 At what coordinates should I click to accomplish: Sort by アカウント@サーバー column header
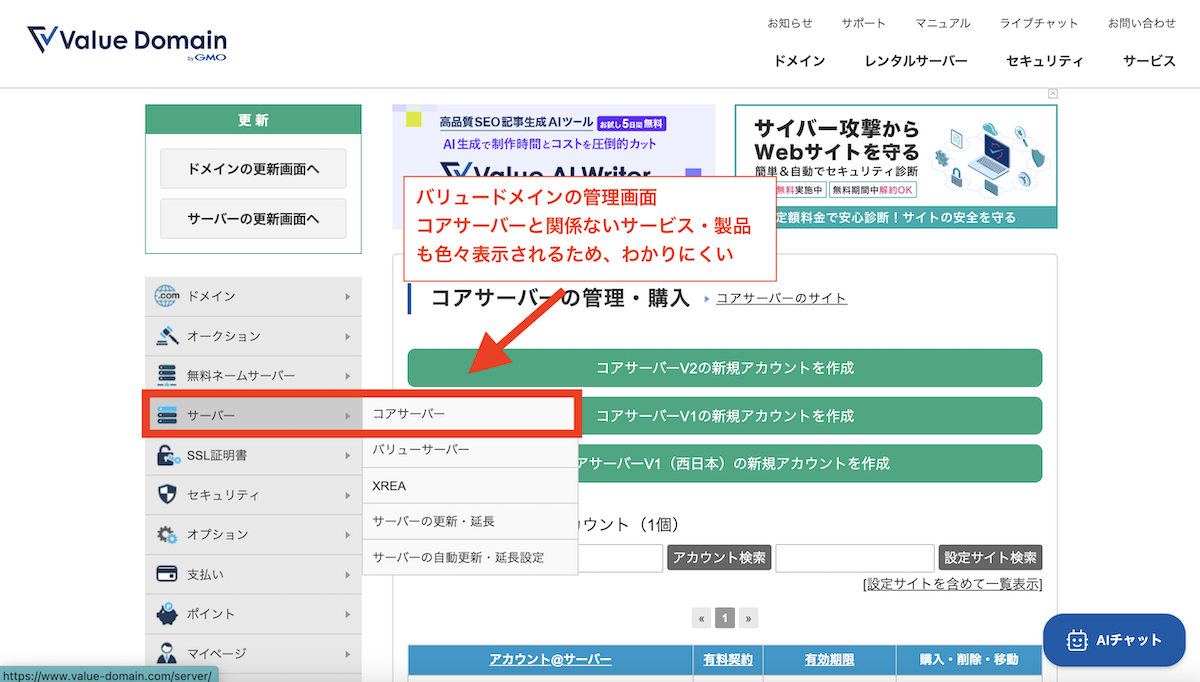(550, 660)
